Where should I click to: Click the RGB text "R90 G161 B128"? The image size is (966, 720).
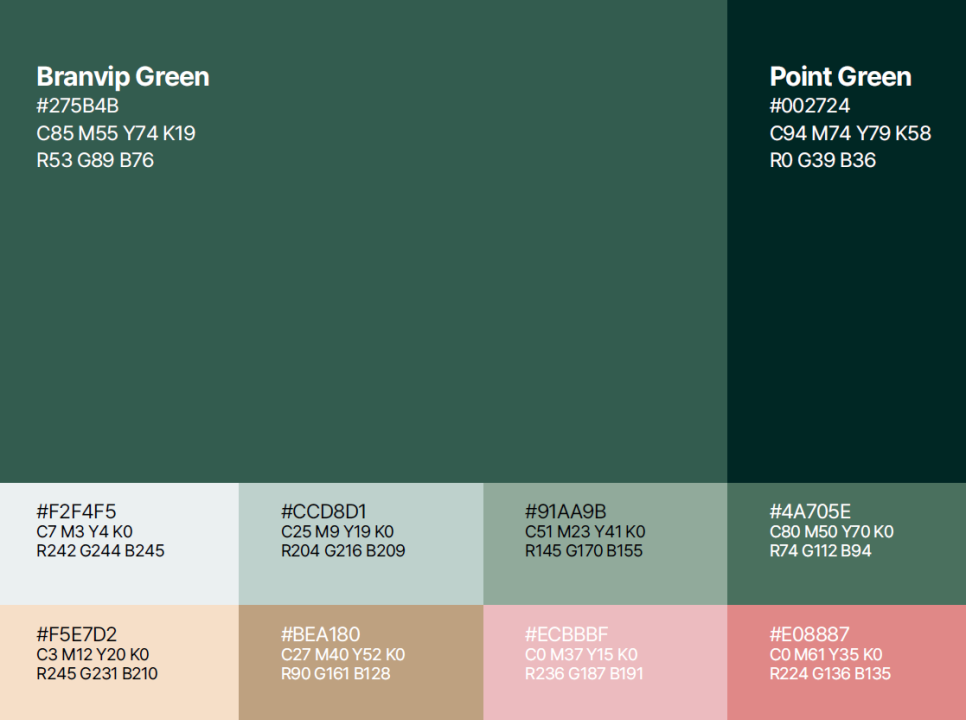coord(335,674)
